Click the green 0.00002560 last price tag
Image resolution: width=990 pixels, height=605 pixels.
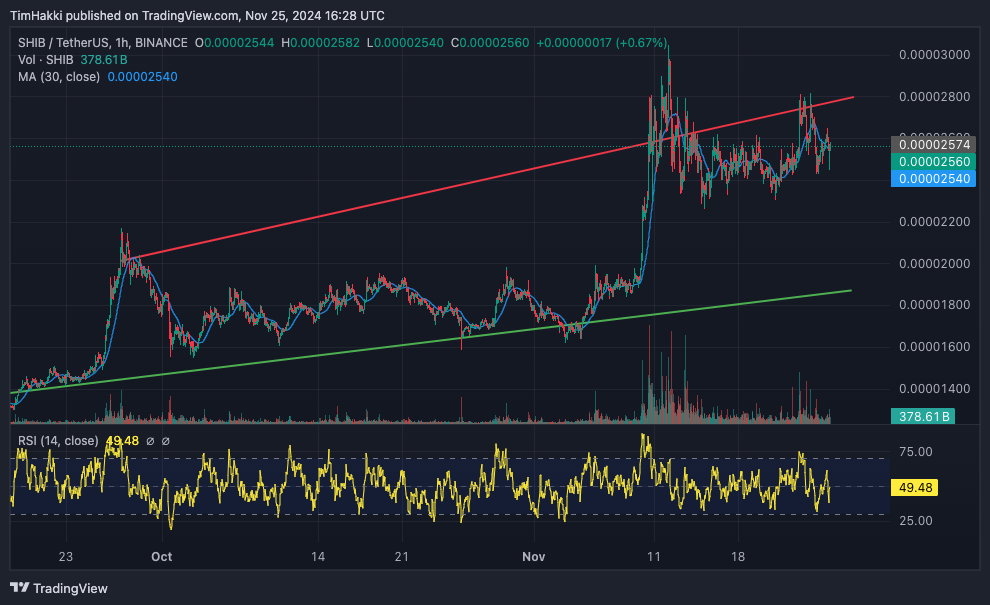coord(934,162)
